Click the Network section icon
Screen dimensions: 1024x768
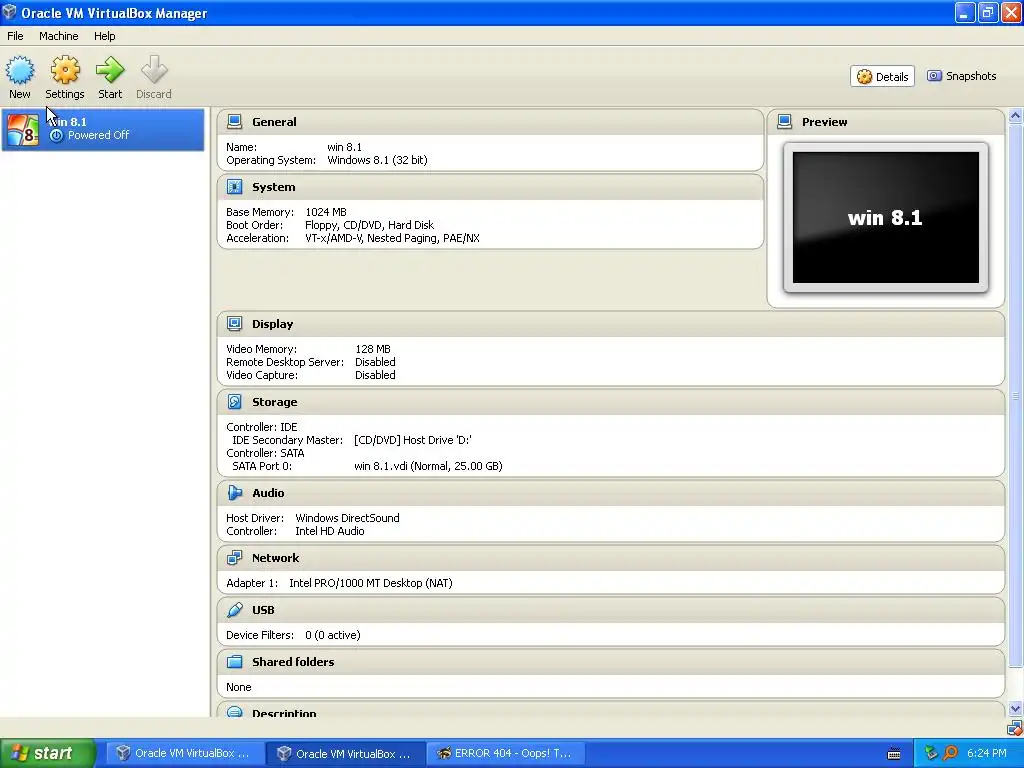pos(234,558)
